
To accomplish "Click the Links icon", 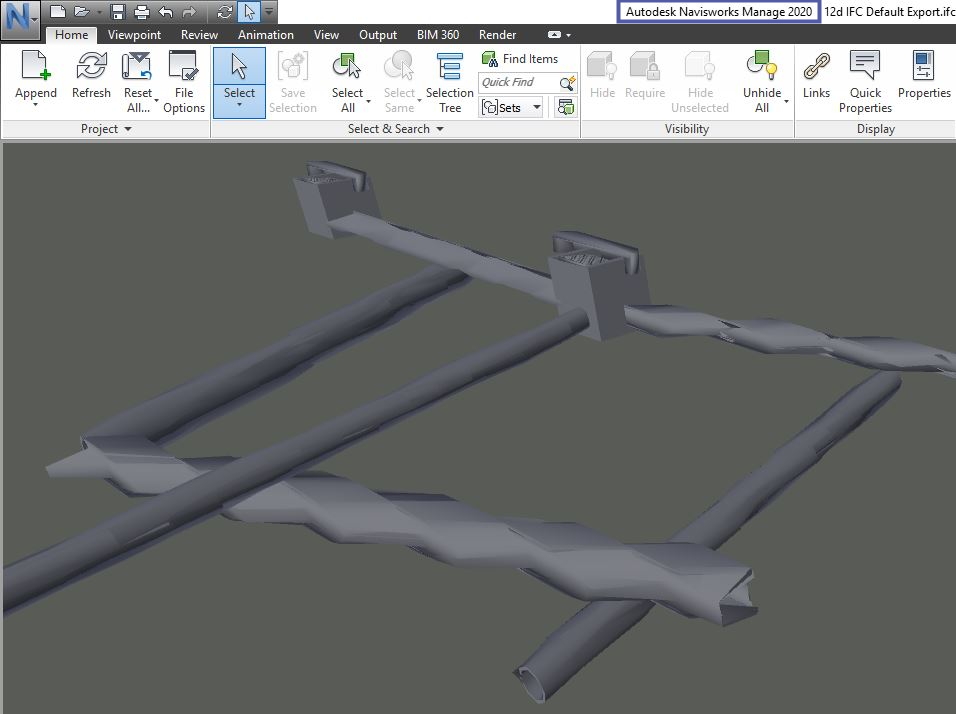I will pos(816,68).
